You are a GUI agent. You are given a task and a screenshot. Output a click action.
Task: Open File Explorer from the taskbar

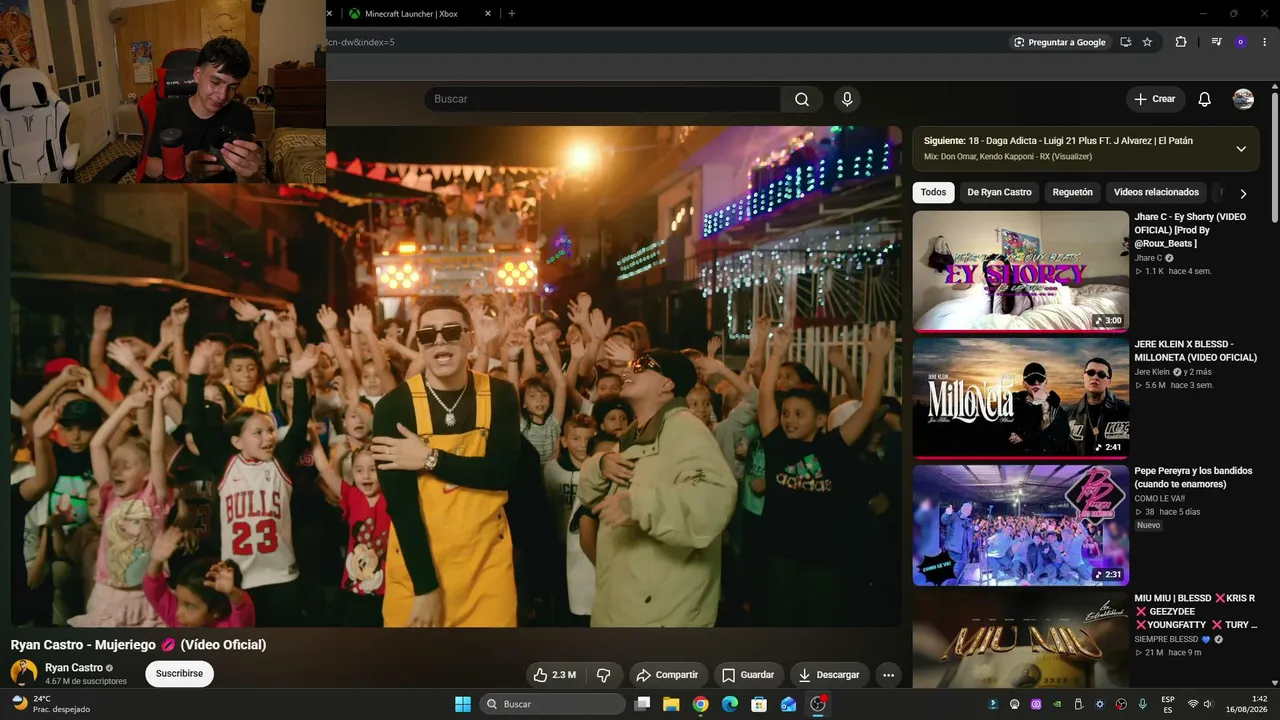671,704
